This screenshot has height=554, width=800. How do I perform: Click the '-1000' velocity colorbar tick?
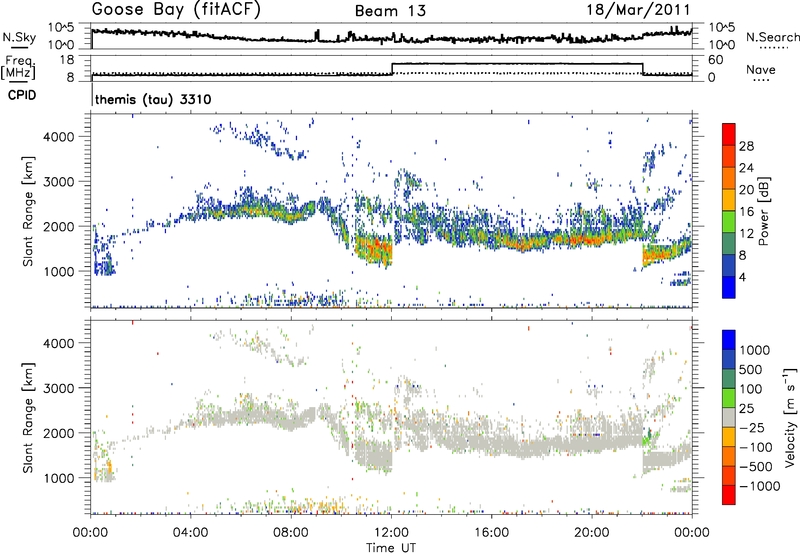tap(759, 486)
